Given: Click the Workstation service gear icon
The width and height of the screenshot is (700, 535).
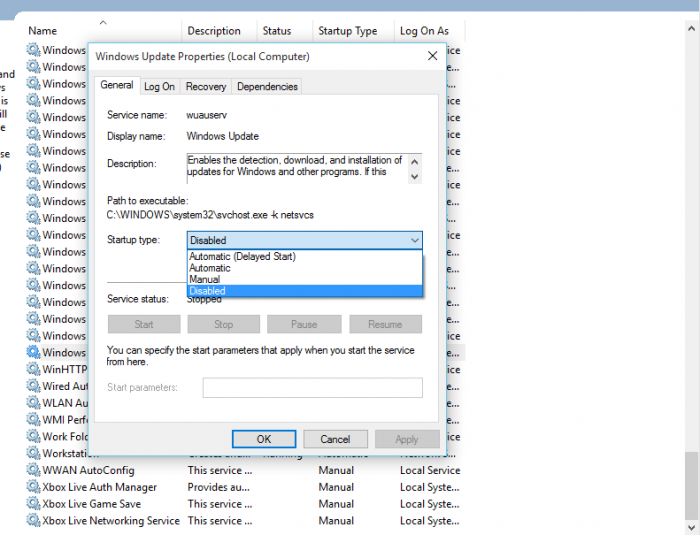Looking at the screenshot, I should coord(33,453).
